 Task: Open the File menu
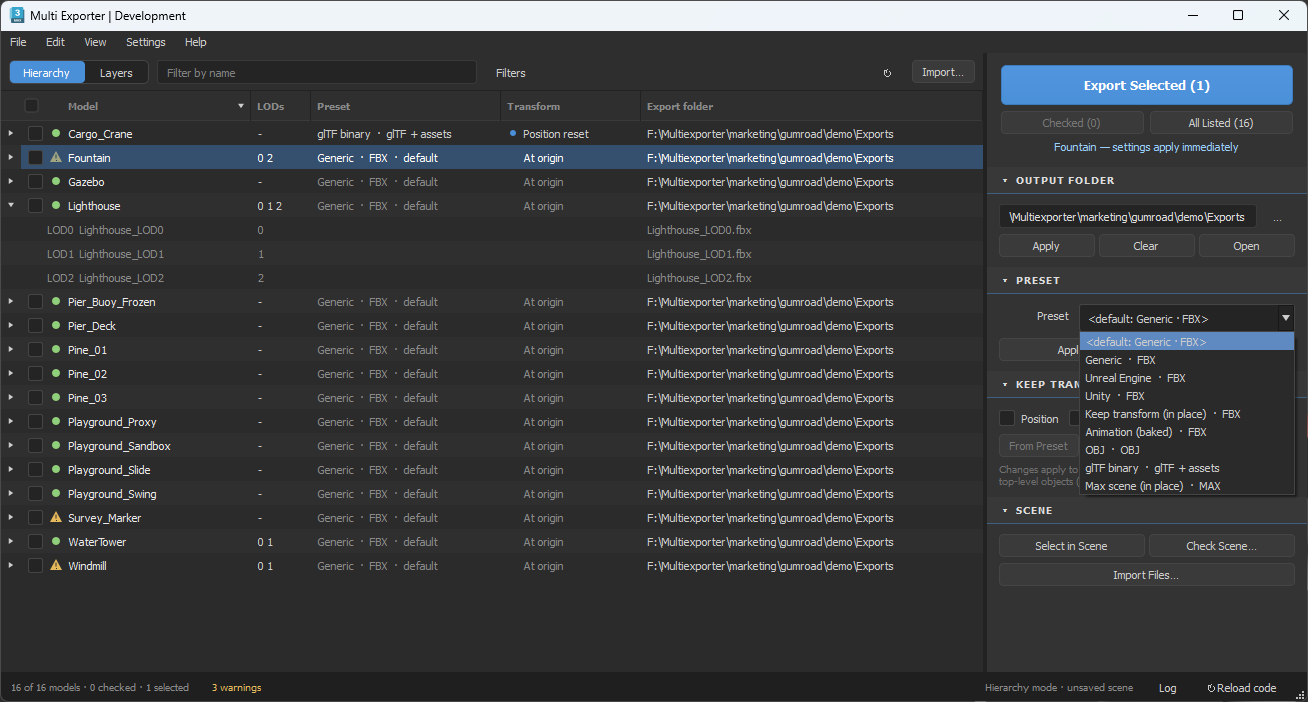(18, 42)
